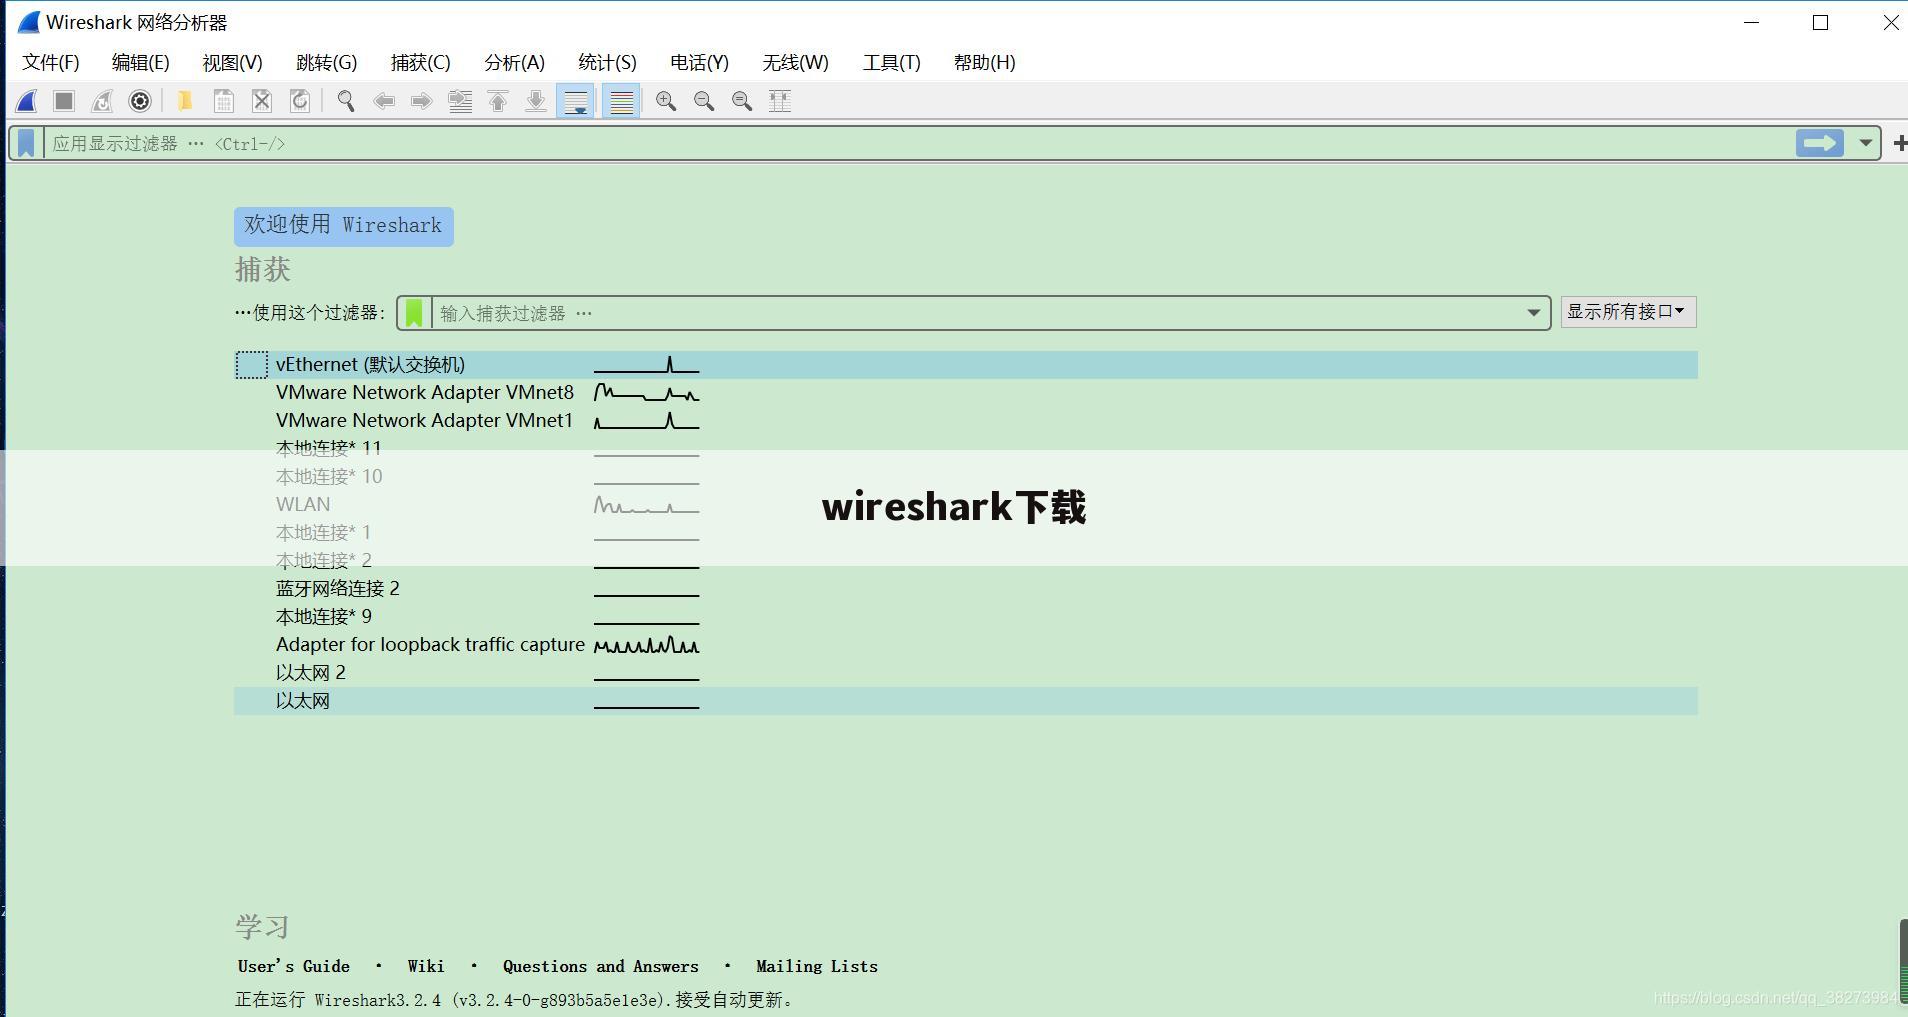Open the 显示所有接口 dropdown
Image resolution: width=1908 pixels, height=1017 pixels.
coord(1628,312)
